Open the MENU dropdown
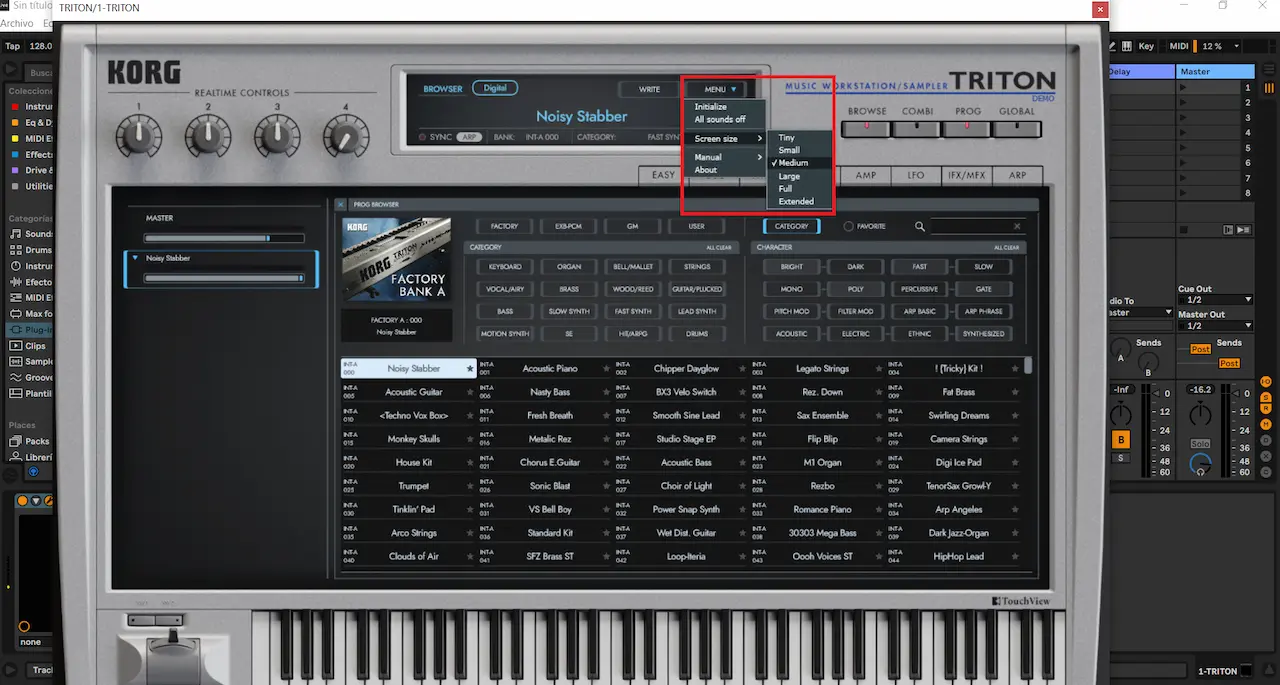This screenshot has height=685, width=1280. click(719, 89)
